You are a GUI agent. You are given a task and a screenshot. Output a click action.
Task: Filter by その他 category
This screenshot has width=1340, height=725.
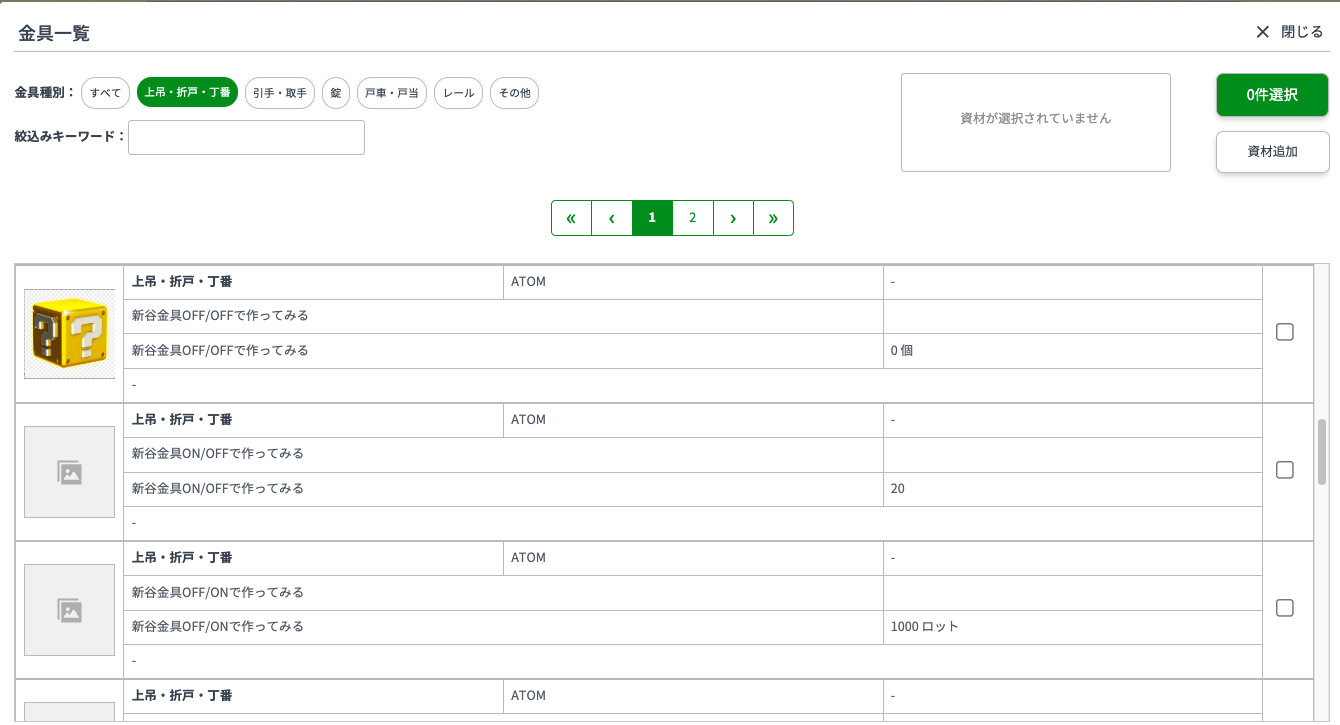click(x=514, y=93)
